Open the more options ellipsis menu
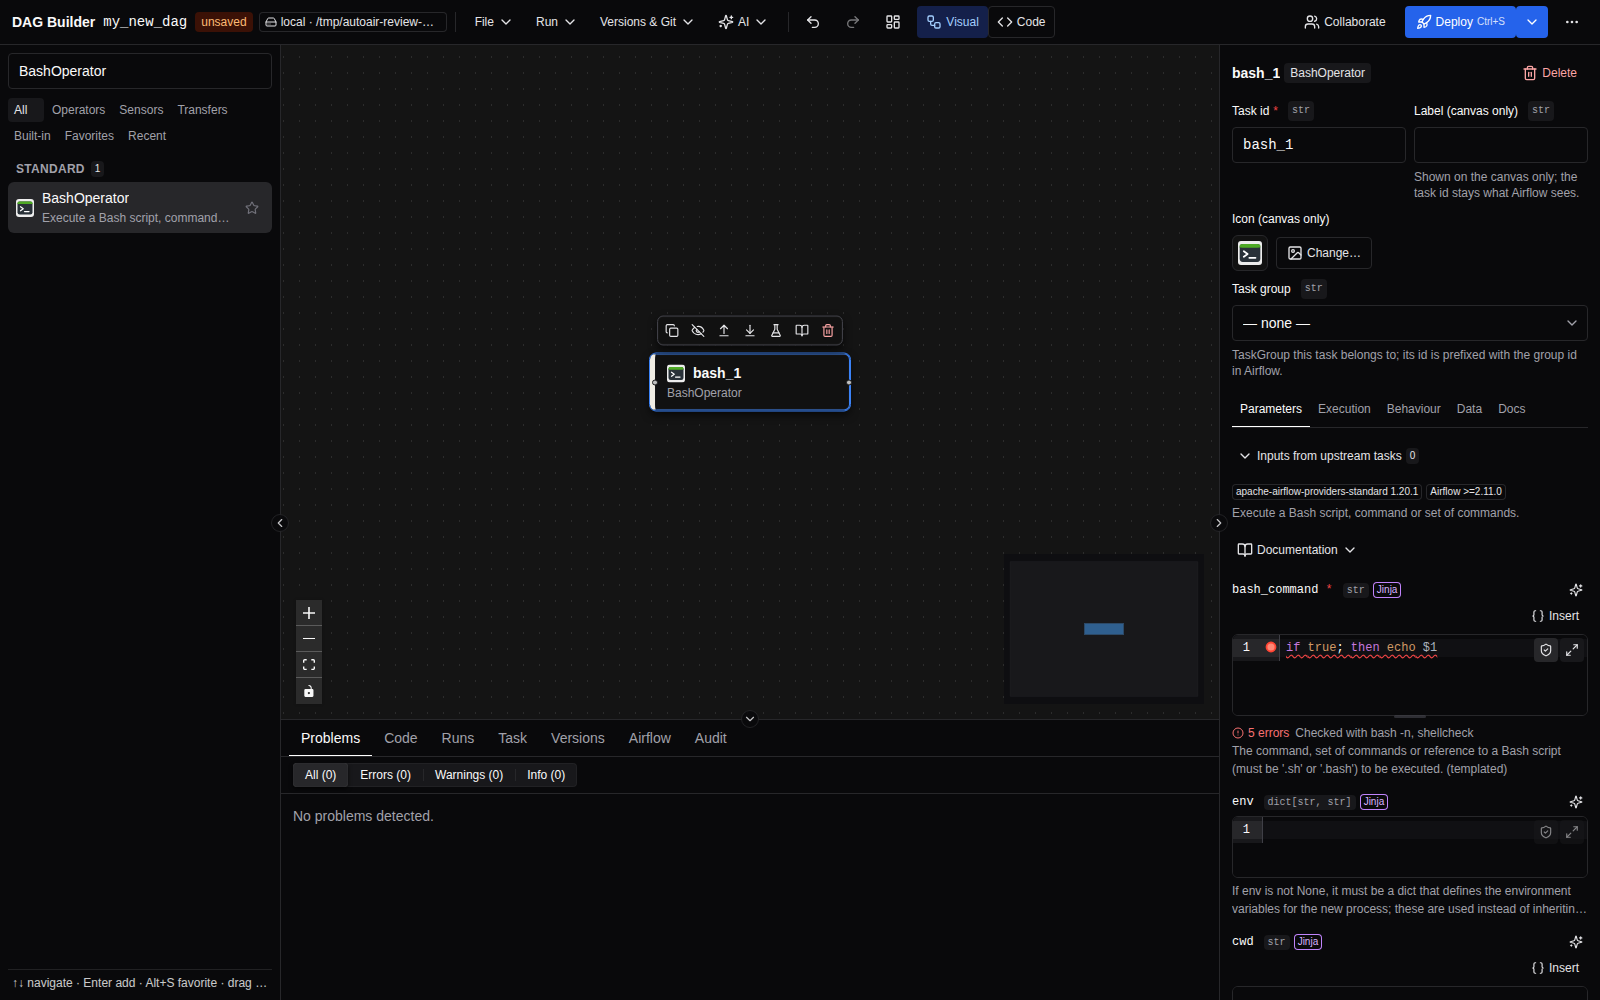This screenshot has width=1600, height=1000. (1572, 22)
